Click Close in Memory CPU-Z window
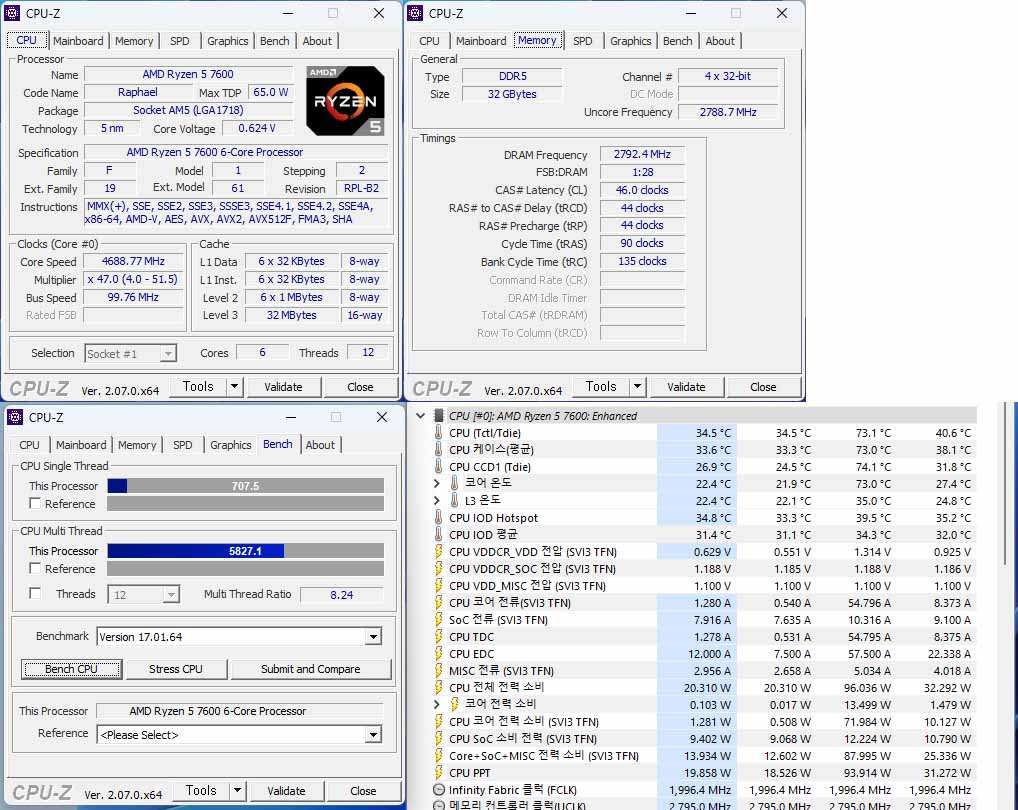The image size is (1018, 810). (x=764, y=387)
